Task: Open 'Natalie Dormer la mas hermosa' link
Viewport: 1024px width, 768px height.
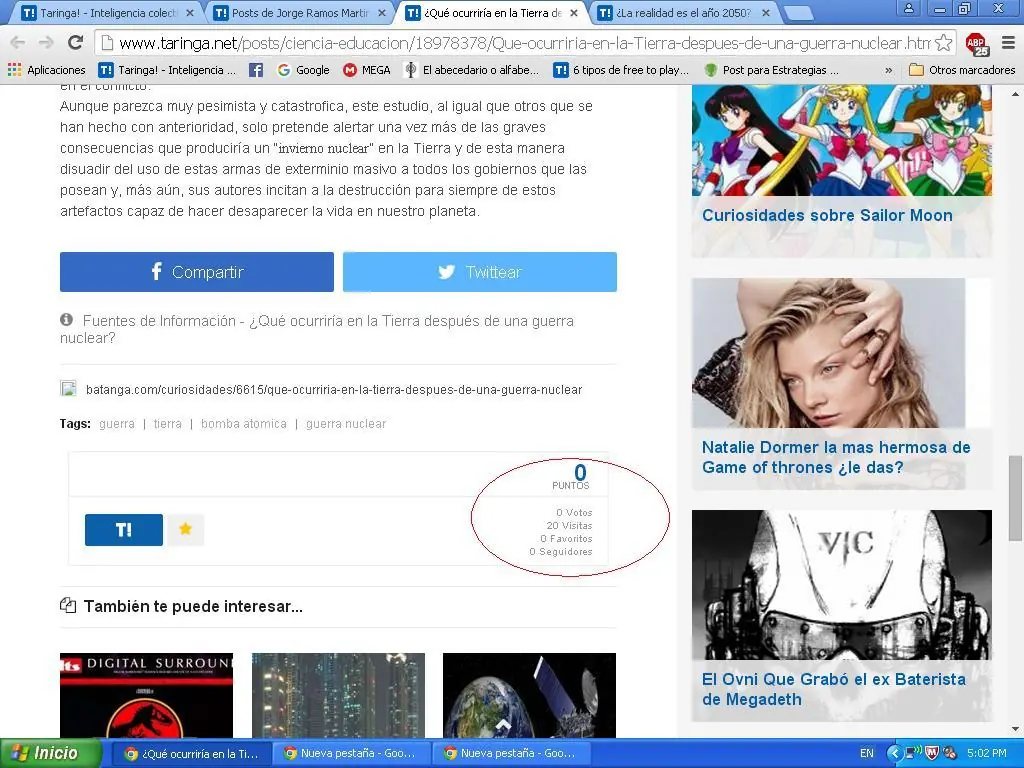Action: point(836,457)
